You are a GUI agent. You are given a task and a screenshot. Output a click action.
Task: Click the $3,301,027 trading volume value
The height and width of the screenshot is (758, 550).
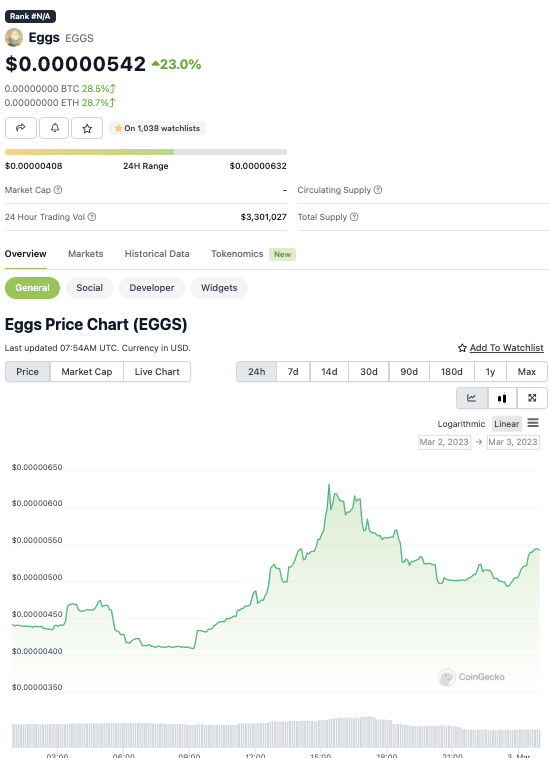[263, 217]
